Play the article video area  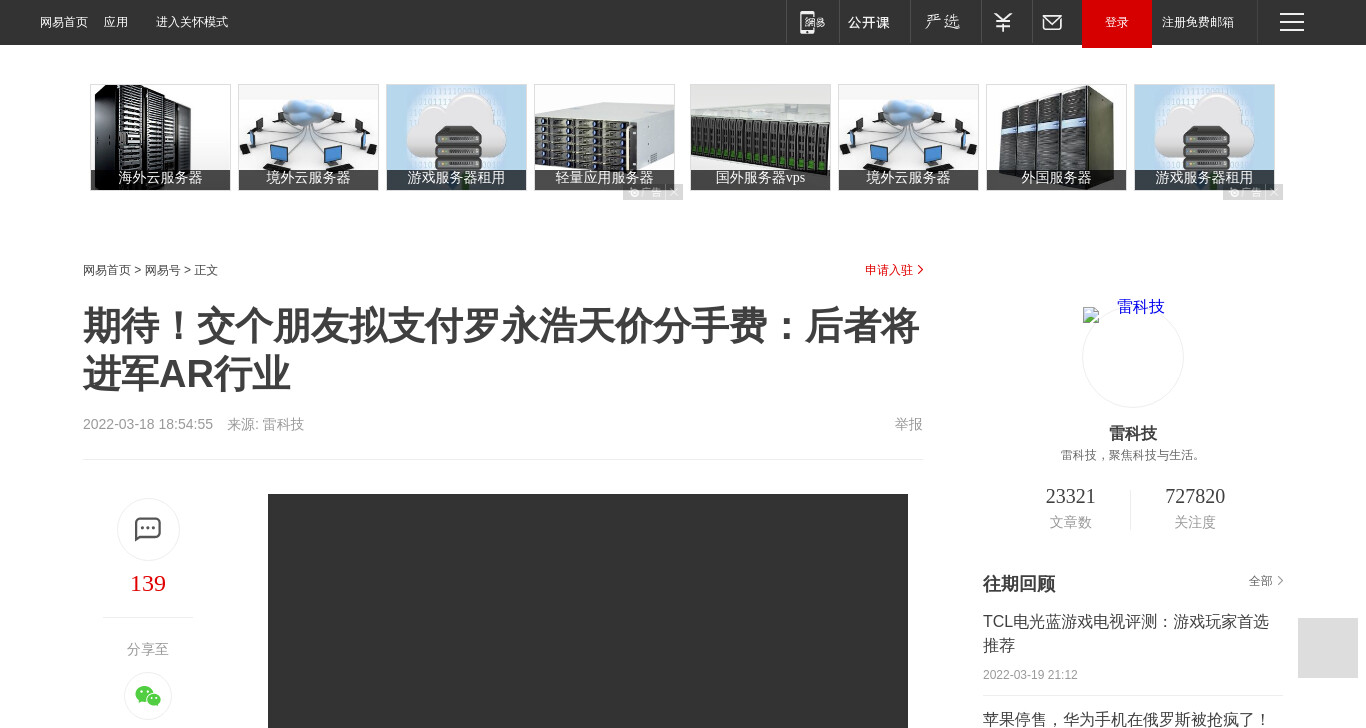pyautogui.click(x=588, y=611)
